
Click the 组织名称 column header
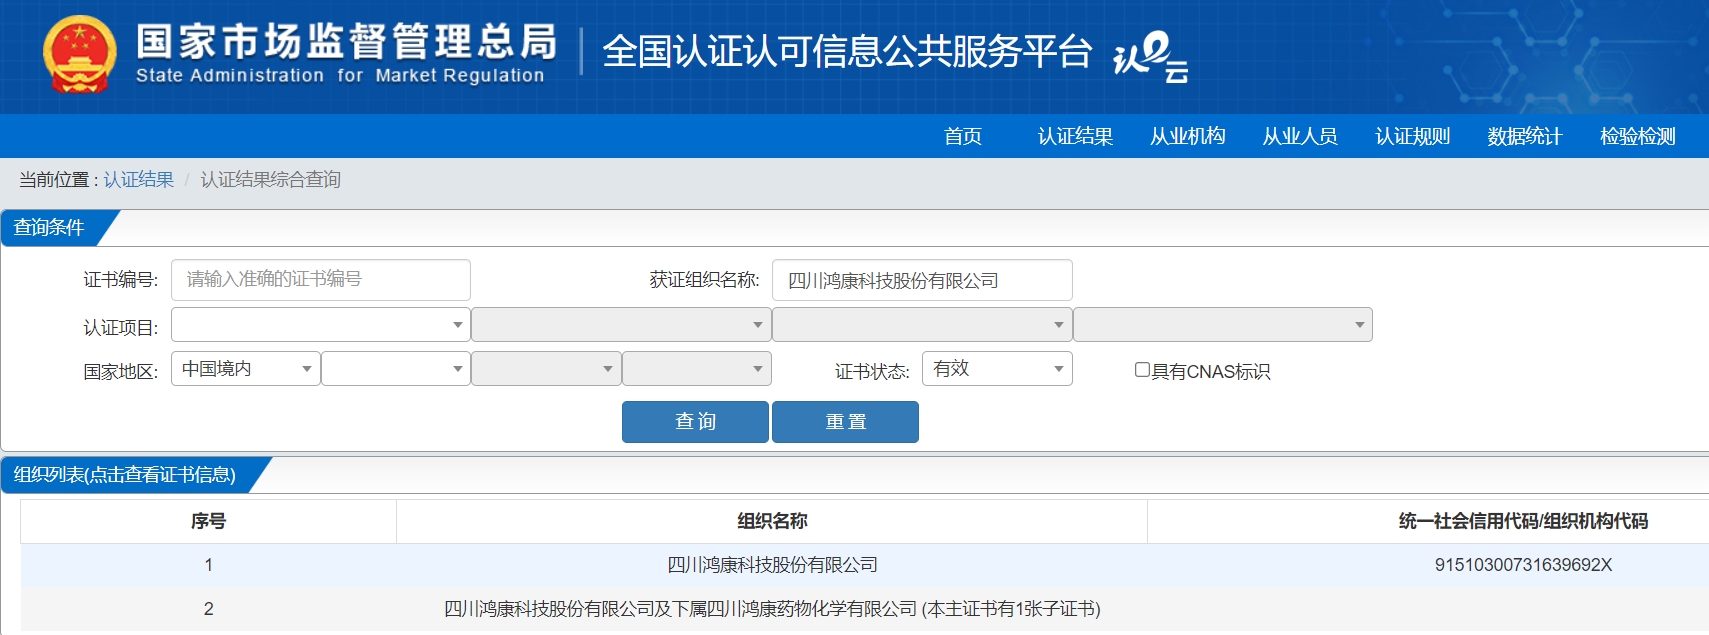click(772, 521)
